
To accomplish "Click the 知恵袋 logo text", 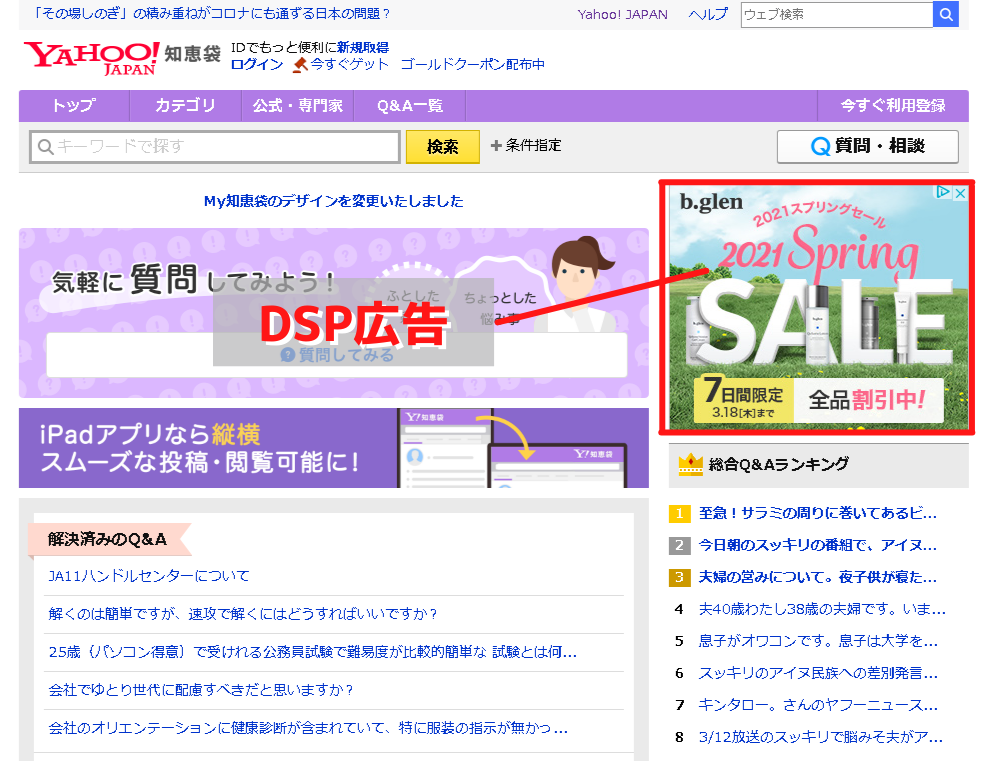I will coord(192,54).
